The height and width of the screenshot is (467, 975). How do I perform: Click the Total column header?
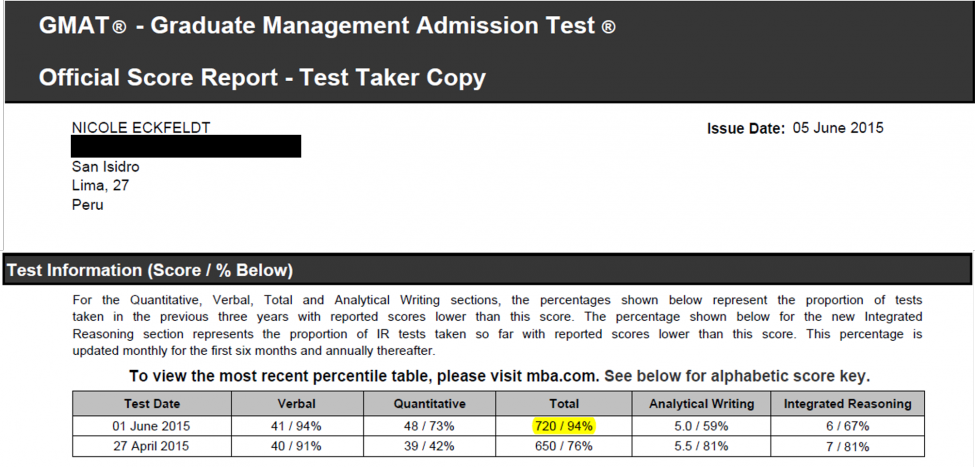pos(564,404)
